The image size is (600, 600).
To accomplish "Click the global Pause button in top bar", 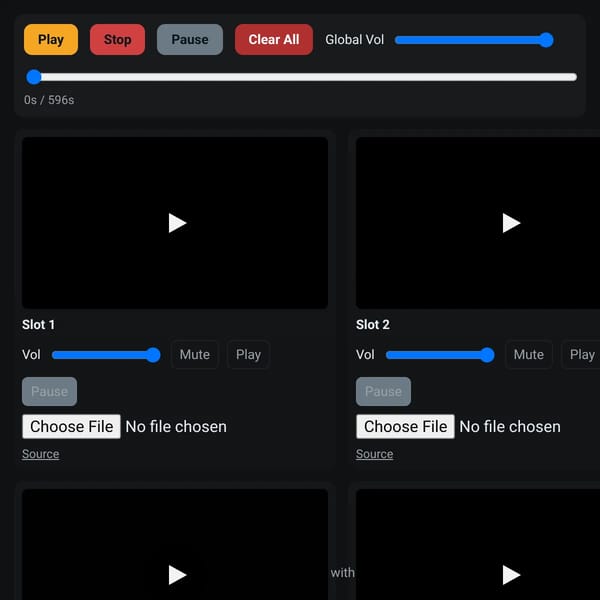I will click(190, 39).
